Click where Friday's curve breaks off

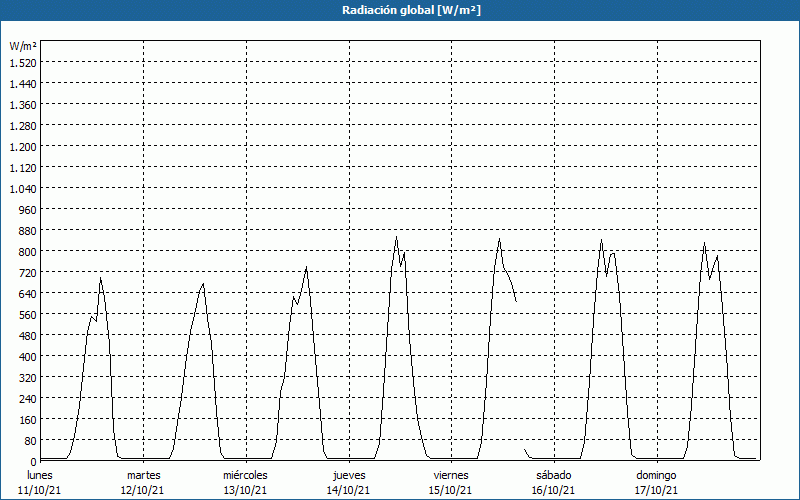tap(516, 301)
